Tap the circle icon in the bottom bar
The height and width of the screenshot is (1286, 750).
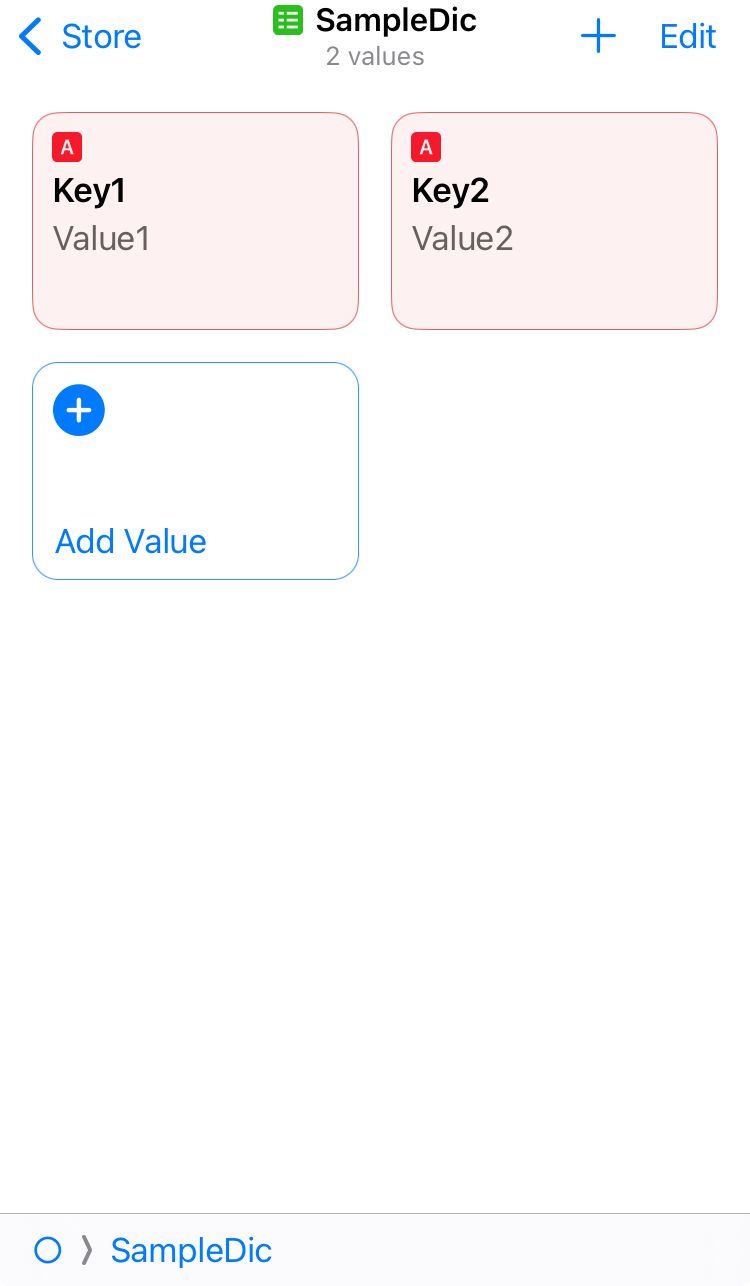47,1250
